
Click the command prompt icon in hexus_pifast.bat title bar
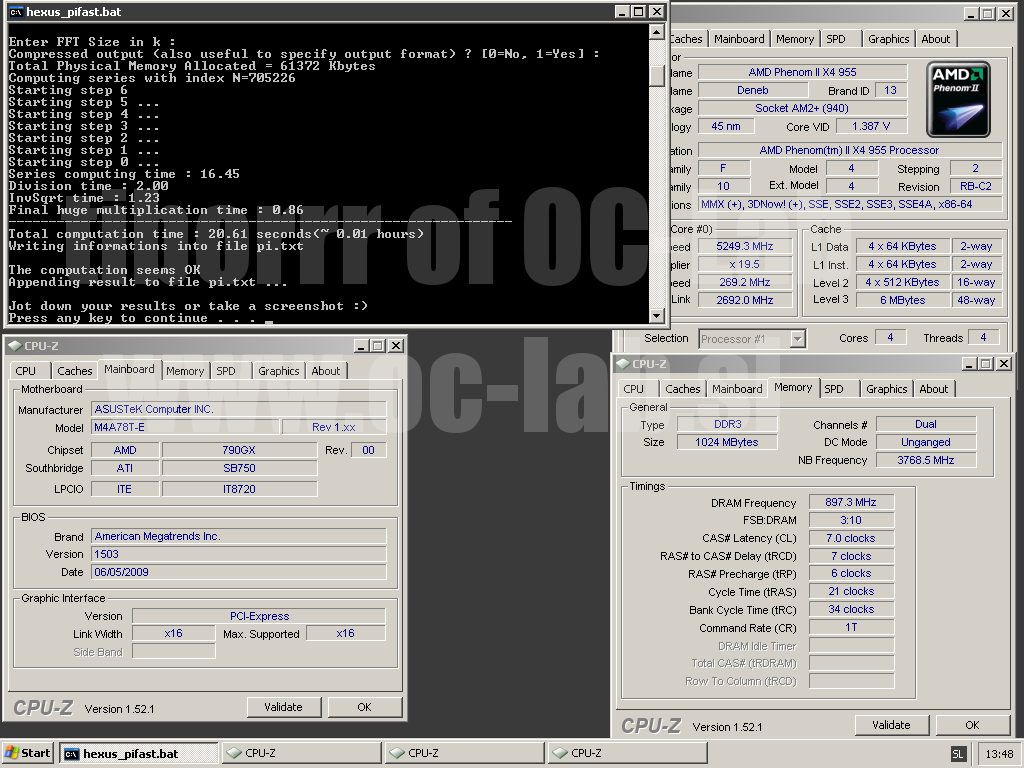point(16,12)
